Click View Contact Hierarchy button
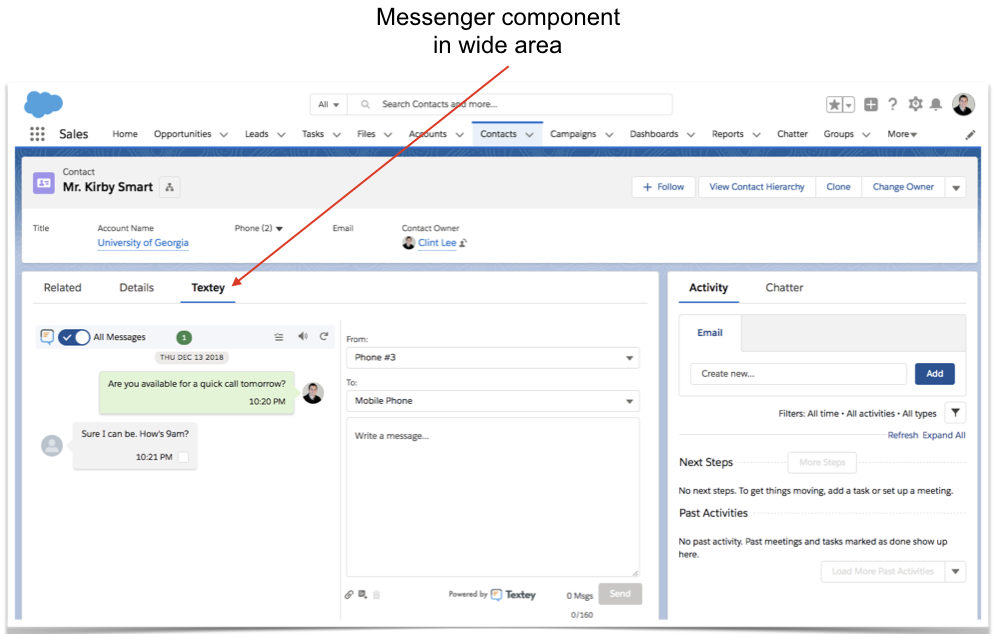This screenshot has height=634, width=997. coord(757,187)
